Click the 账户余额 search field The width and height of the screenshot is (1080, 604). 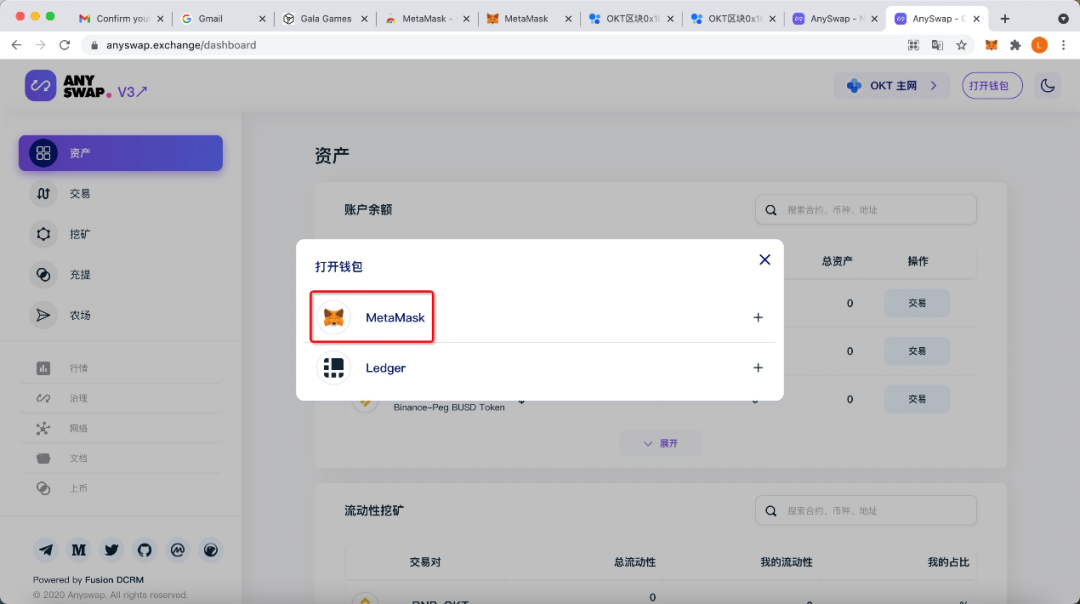click(866, 209)
